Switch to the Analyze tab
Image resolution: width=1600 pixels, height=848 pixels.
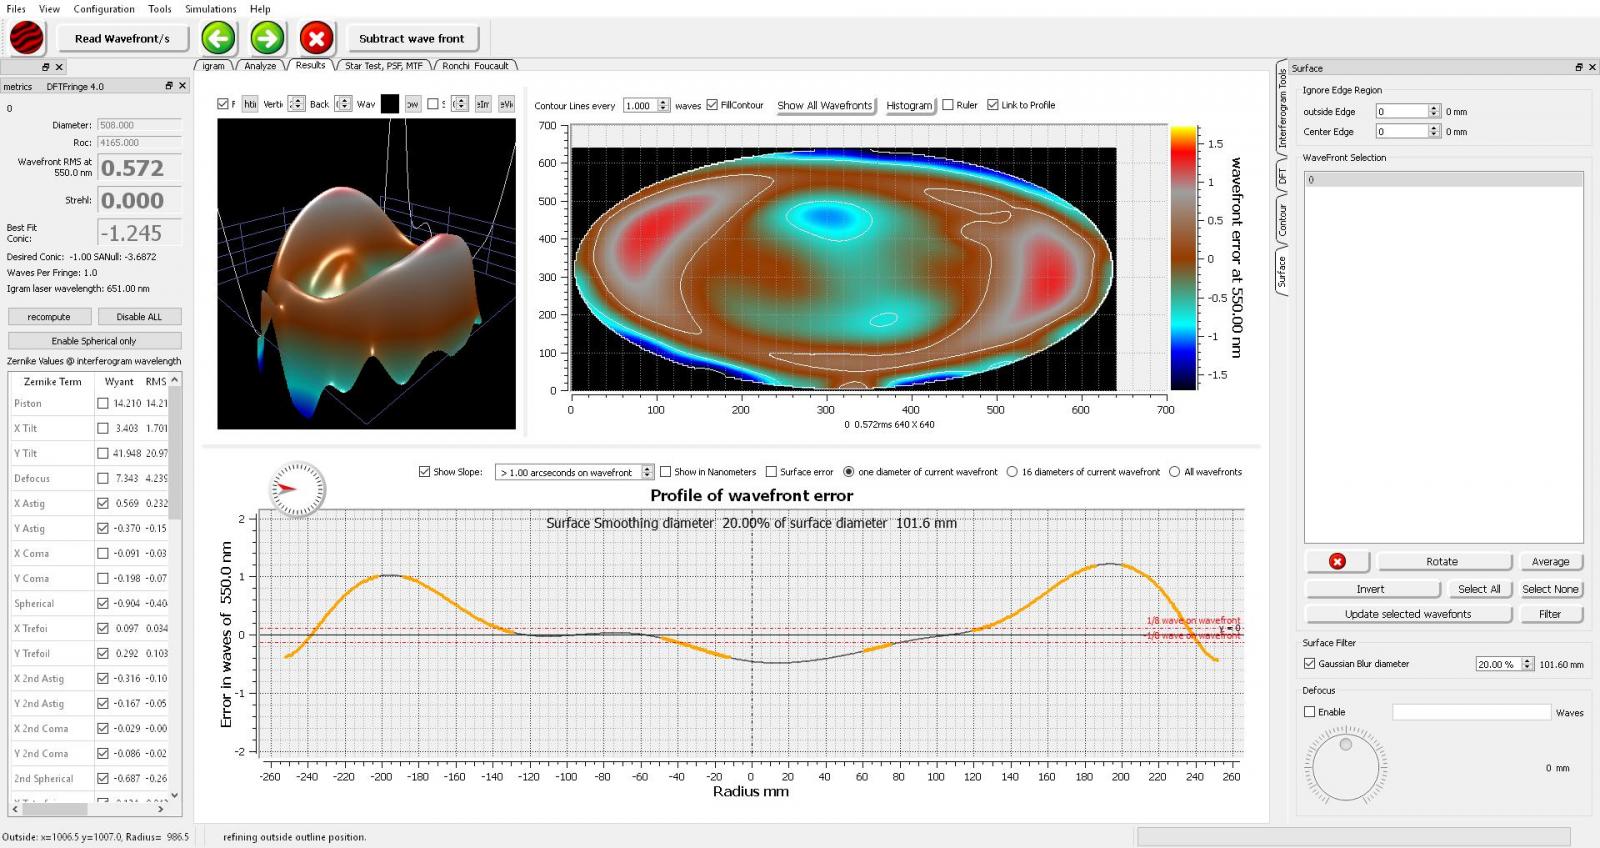point(260,66)
